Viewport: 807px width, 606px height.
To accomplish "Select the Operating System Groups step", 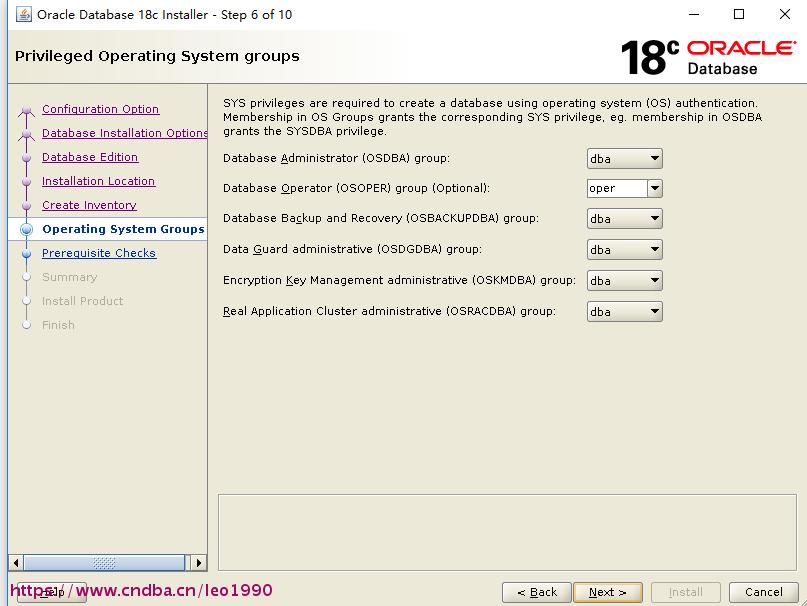I will tap(123, 229).
